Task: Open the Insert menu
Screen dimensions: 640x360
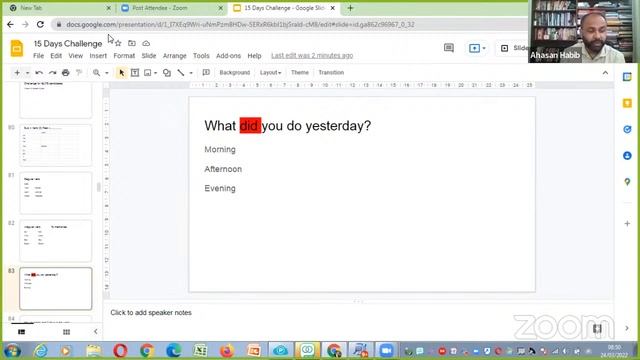Action: click(98, 56)
